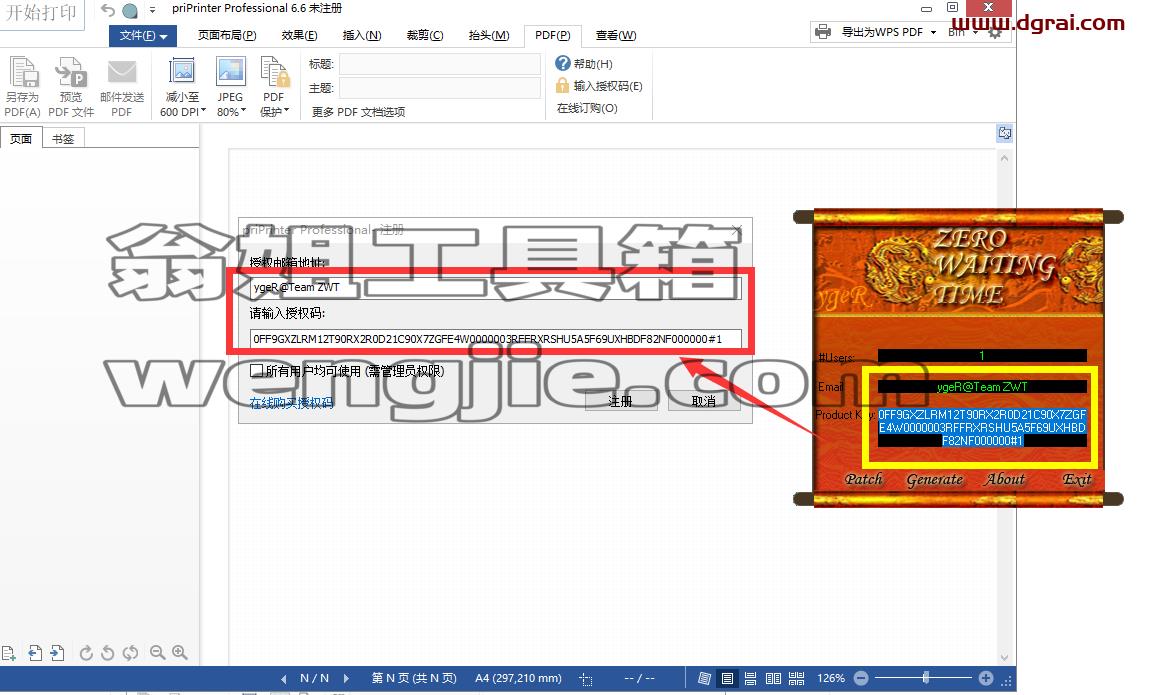The width and height of the screenshot is (1151, 695).
Task: Click the zoom in magnifier in the bottom left toolbar
Action: pos(180,652)
